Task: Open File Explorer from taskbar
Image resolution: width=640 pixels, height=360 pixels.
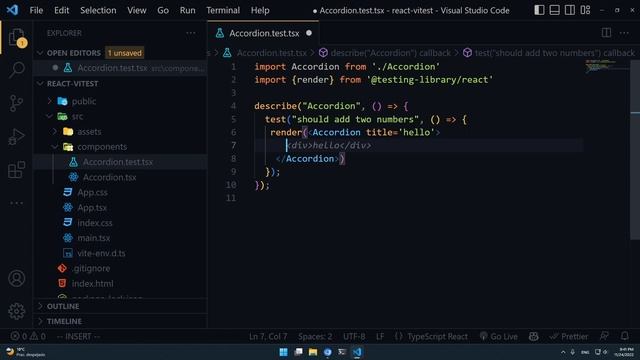Action: click(x=313, y=352)
